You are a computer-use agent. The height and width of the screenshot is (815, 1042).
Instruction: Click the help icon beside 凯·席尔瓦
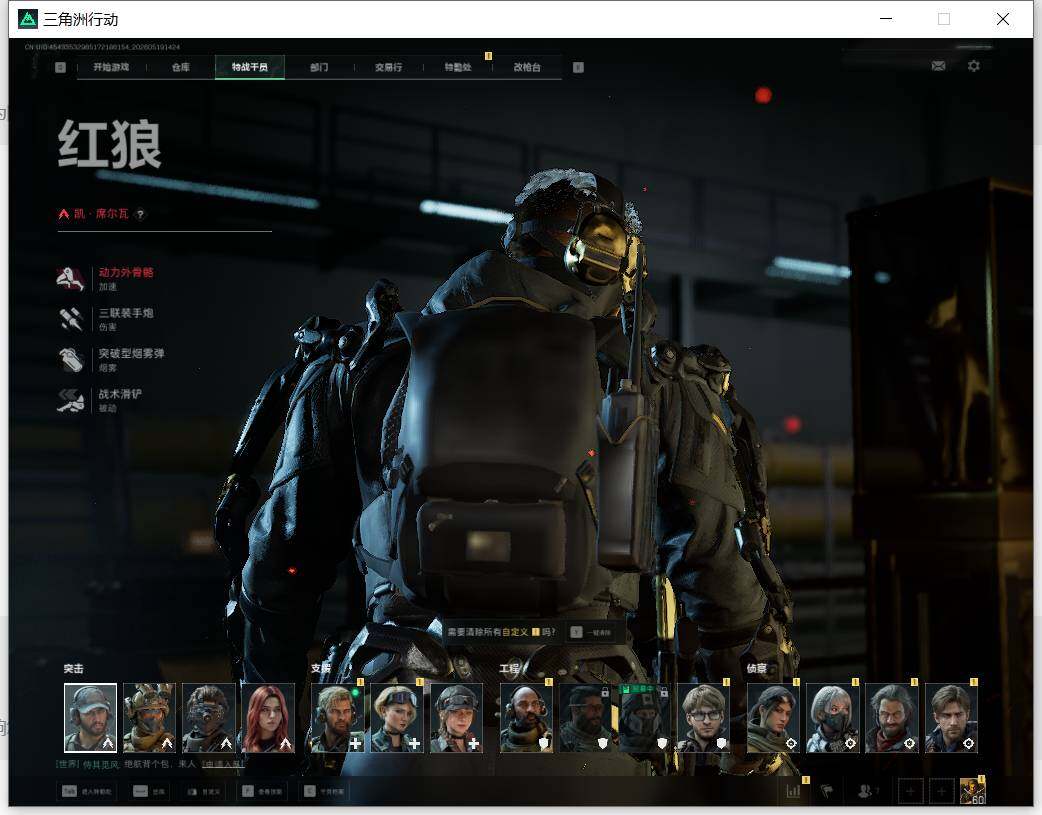point(140,214)
